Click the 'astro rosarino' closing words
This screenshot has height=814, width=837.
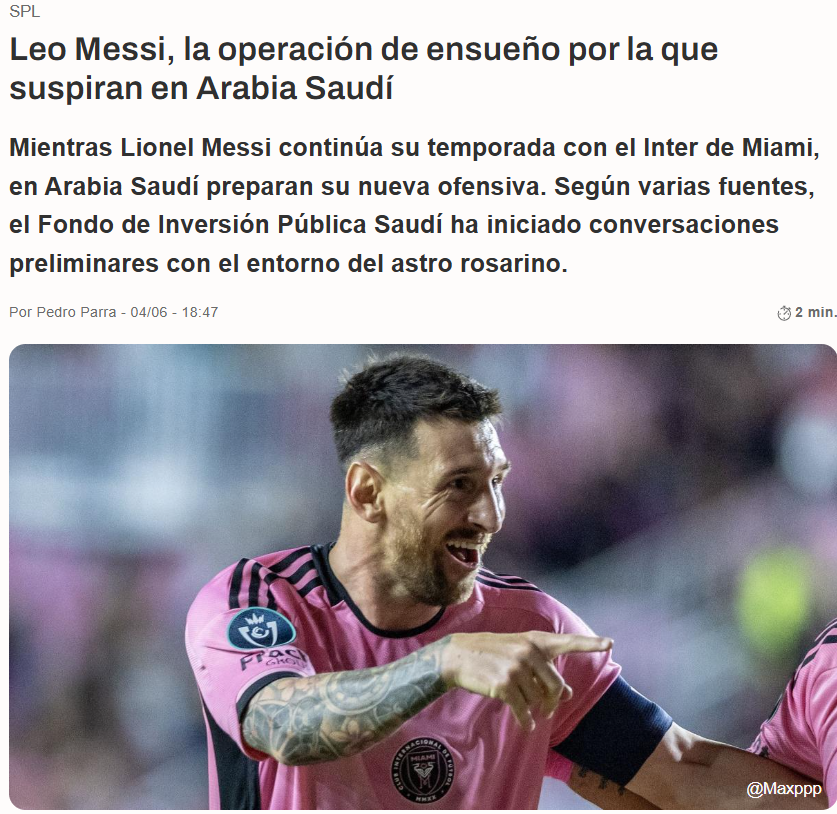pos(479,264)
